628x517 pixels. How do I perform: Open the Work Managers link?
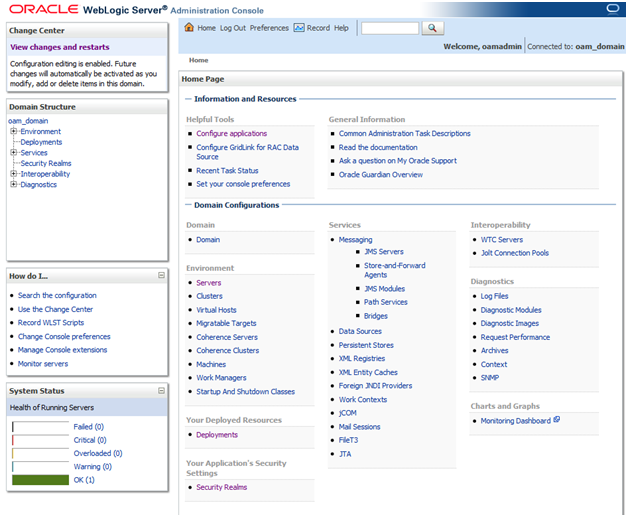(221, 378)
